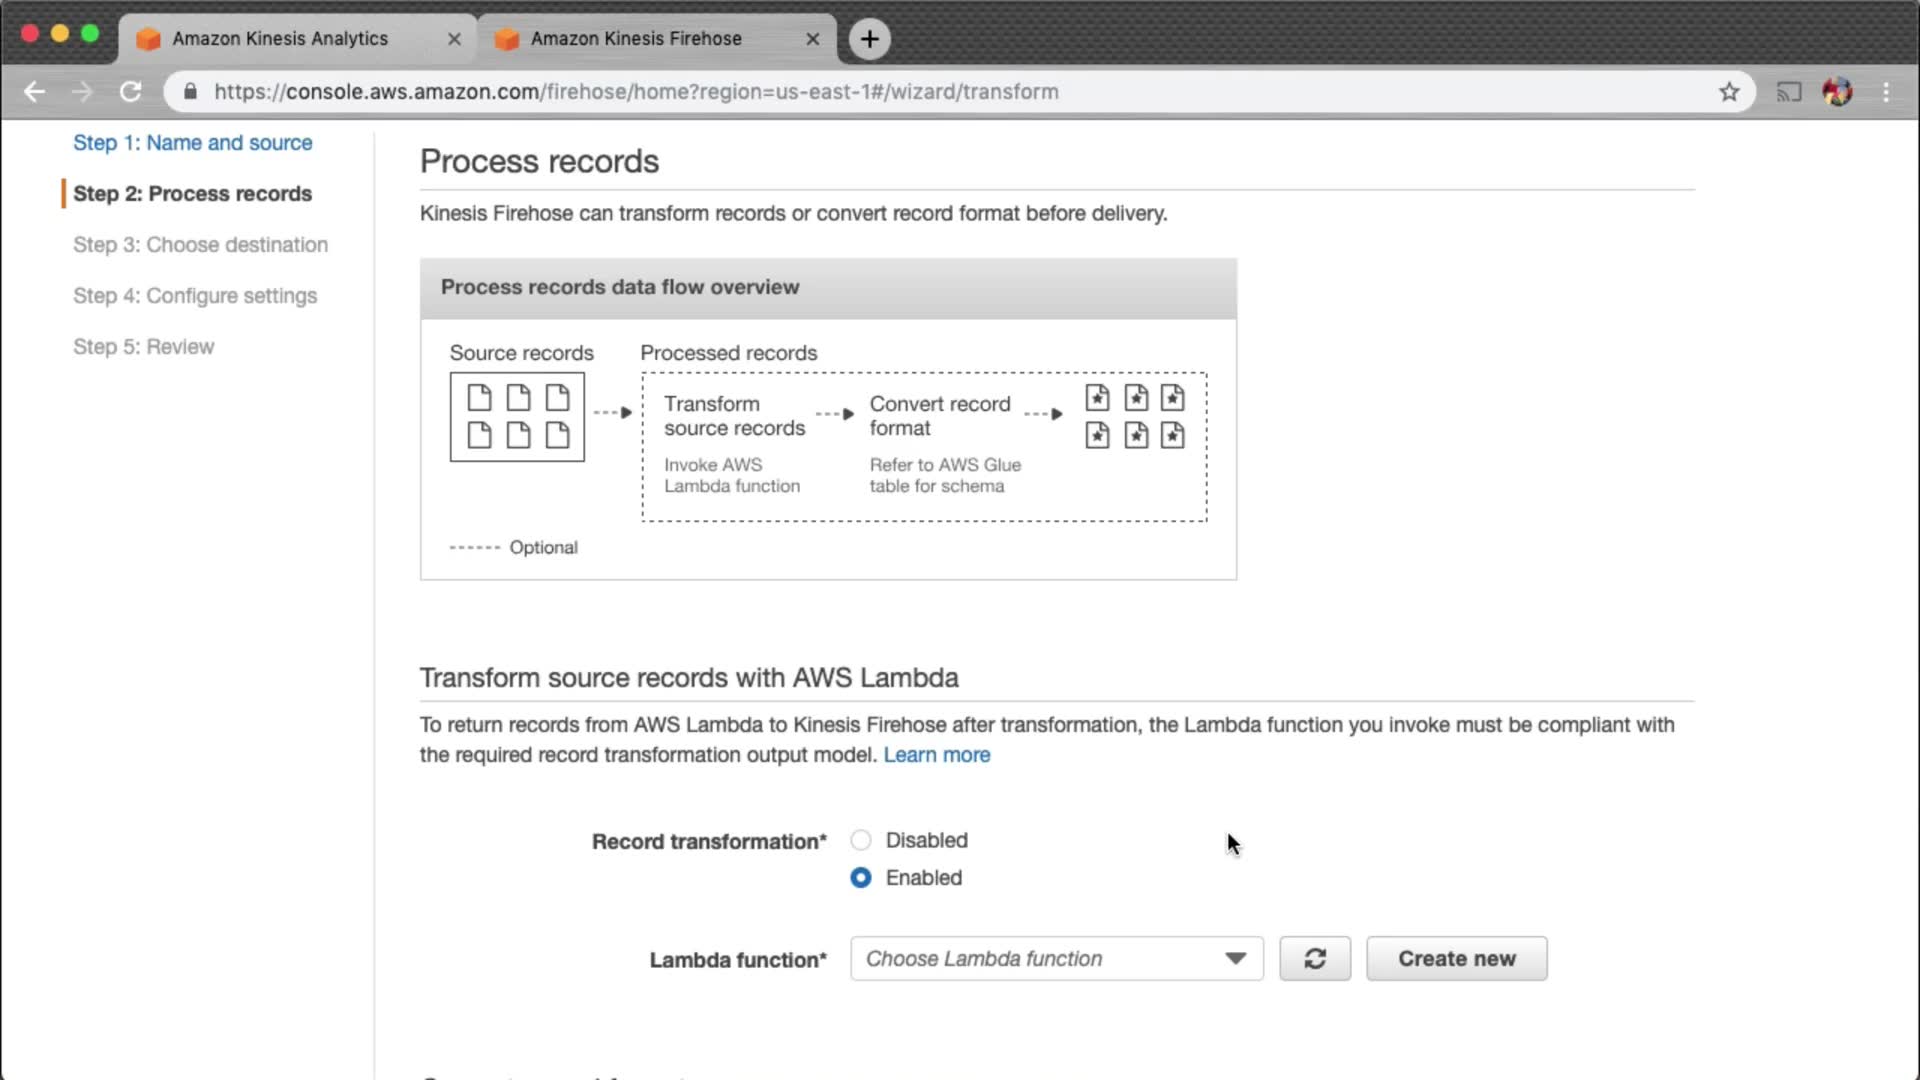1920x1080 pixels.
Task: Select the Disabled record transformation option
Action: tap(860, 840)
